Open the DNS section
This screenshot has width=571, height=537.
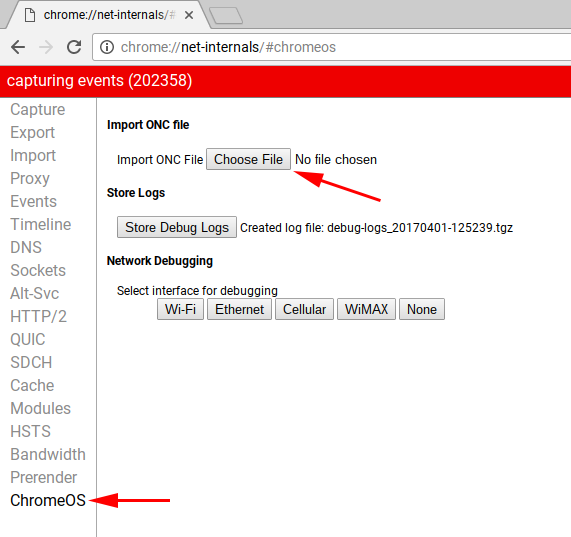tap(26, 247)
